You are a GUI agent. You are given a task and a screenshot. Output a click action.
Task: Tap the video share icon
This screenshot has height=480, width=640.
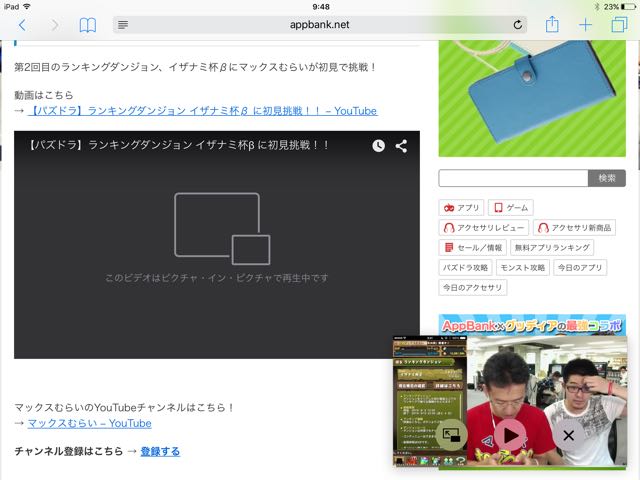point(401,146)
